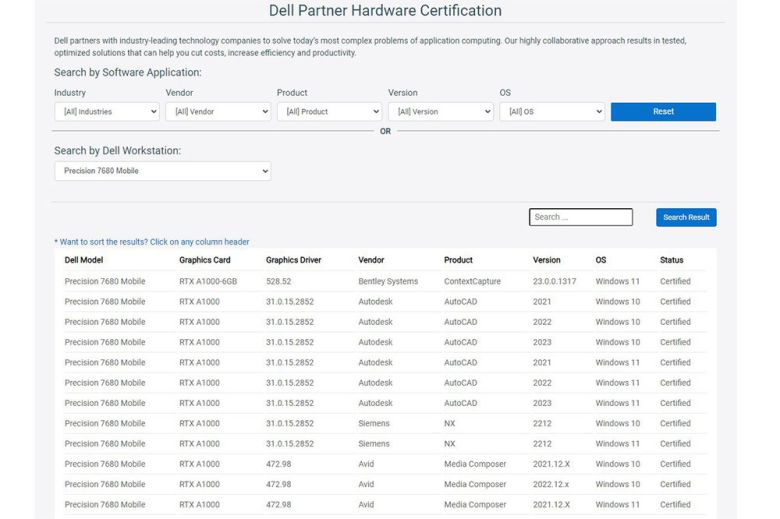This screenshot has width=780, height=519.
Task: Focus the Search text field
Action: point(580,217)
